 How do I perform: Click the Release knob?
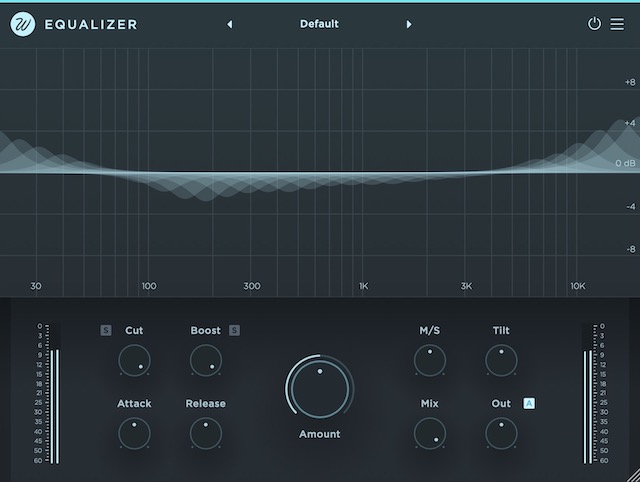[x=206, y=433]
